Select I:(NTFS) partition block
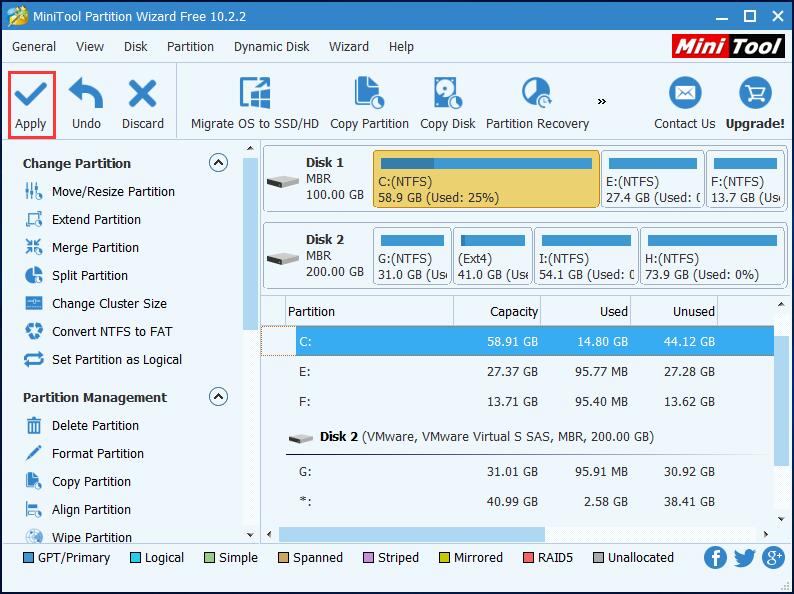 click(586, 256)
